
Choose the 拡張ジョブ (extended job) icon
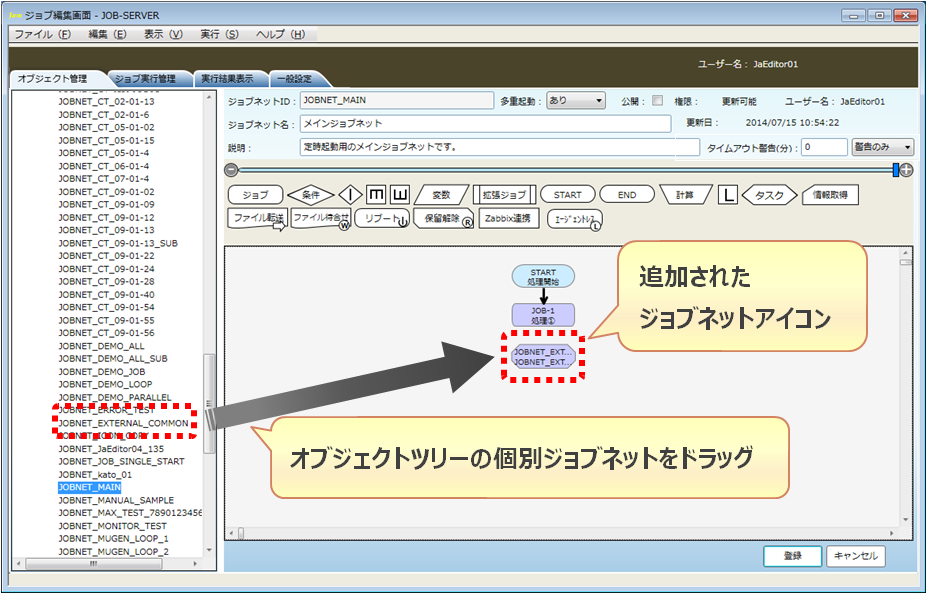point(502,195)
